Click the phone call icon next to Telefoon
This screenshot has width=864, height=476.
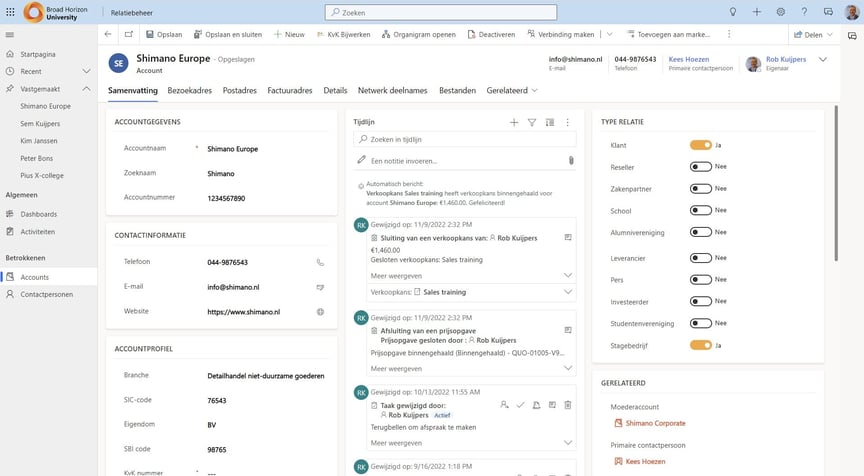320,262
